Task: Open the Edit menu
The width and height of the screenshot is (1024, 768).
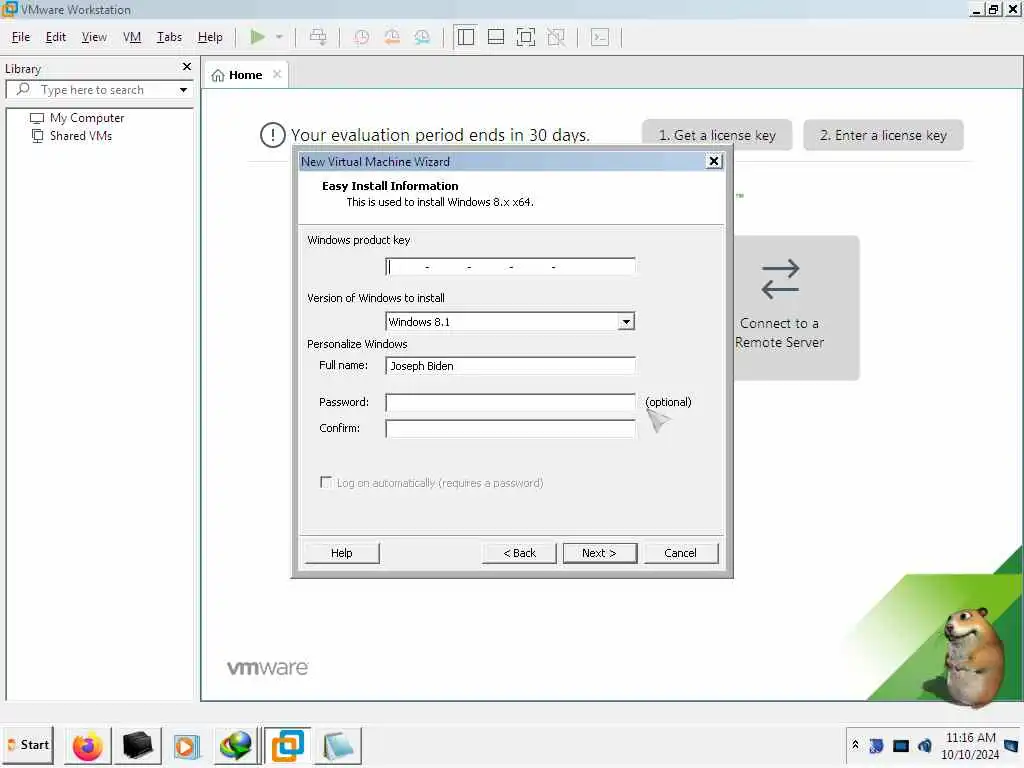Action: (x=56, y=37)
